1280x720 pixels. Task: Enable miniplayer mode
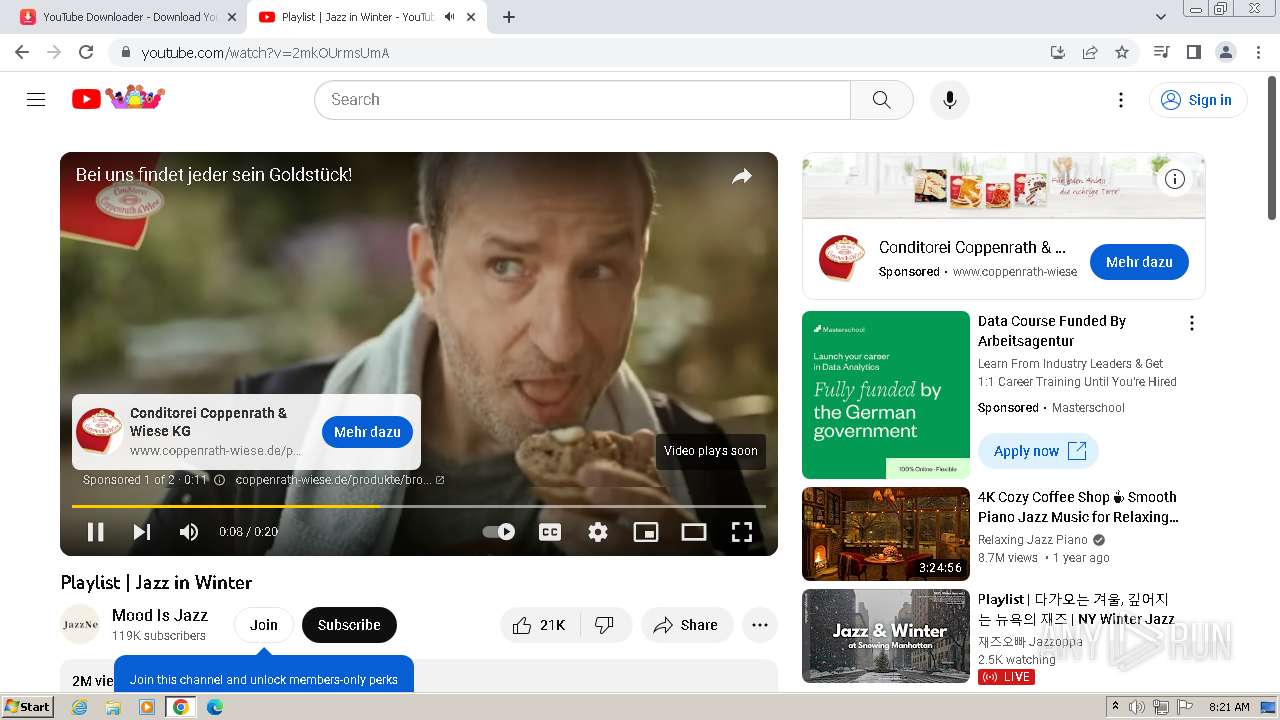(646, 532)
